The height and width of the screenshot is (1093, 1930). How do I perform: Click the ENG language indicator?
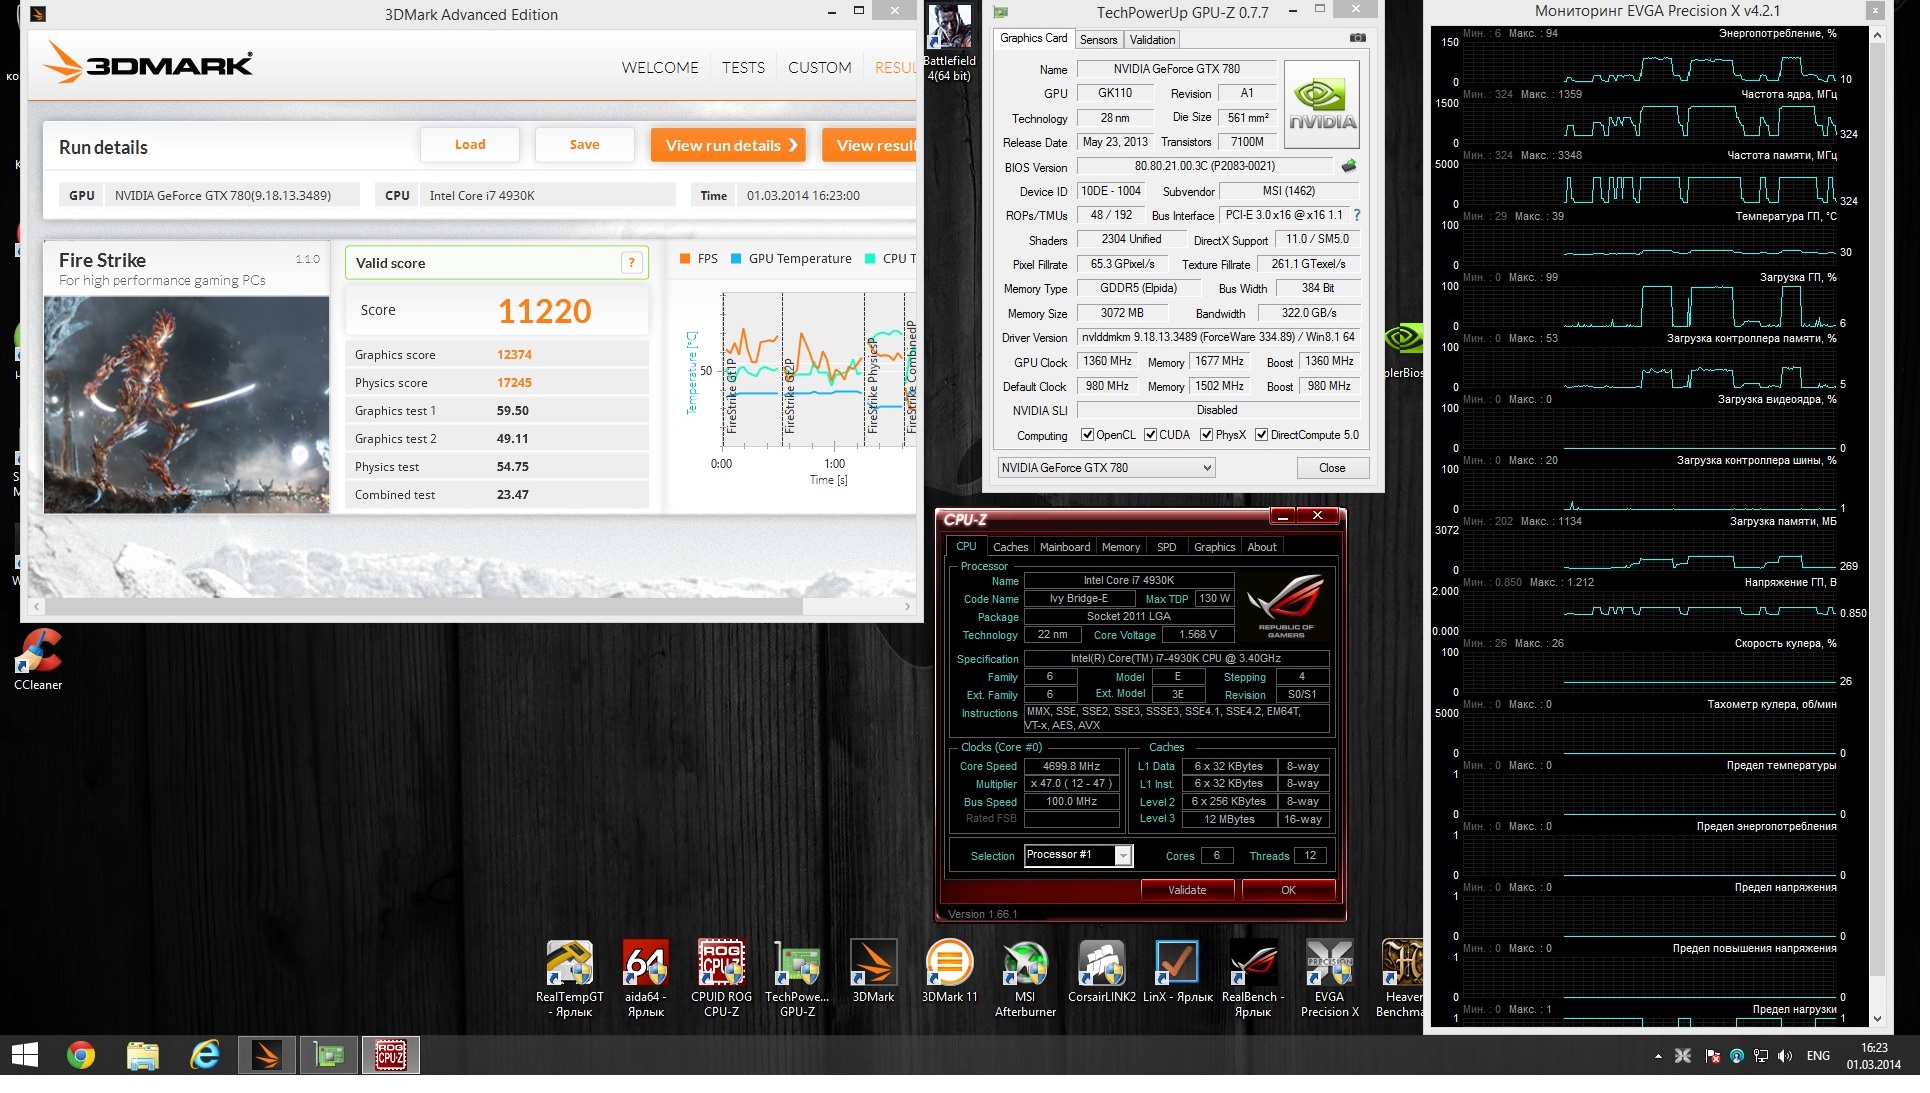[x=1818, y=1056]
